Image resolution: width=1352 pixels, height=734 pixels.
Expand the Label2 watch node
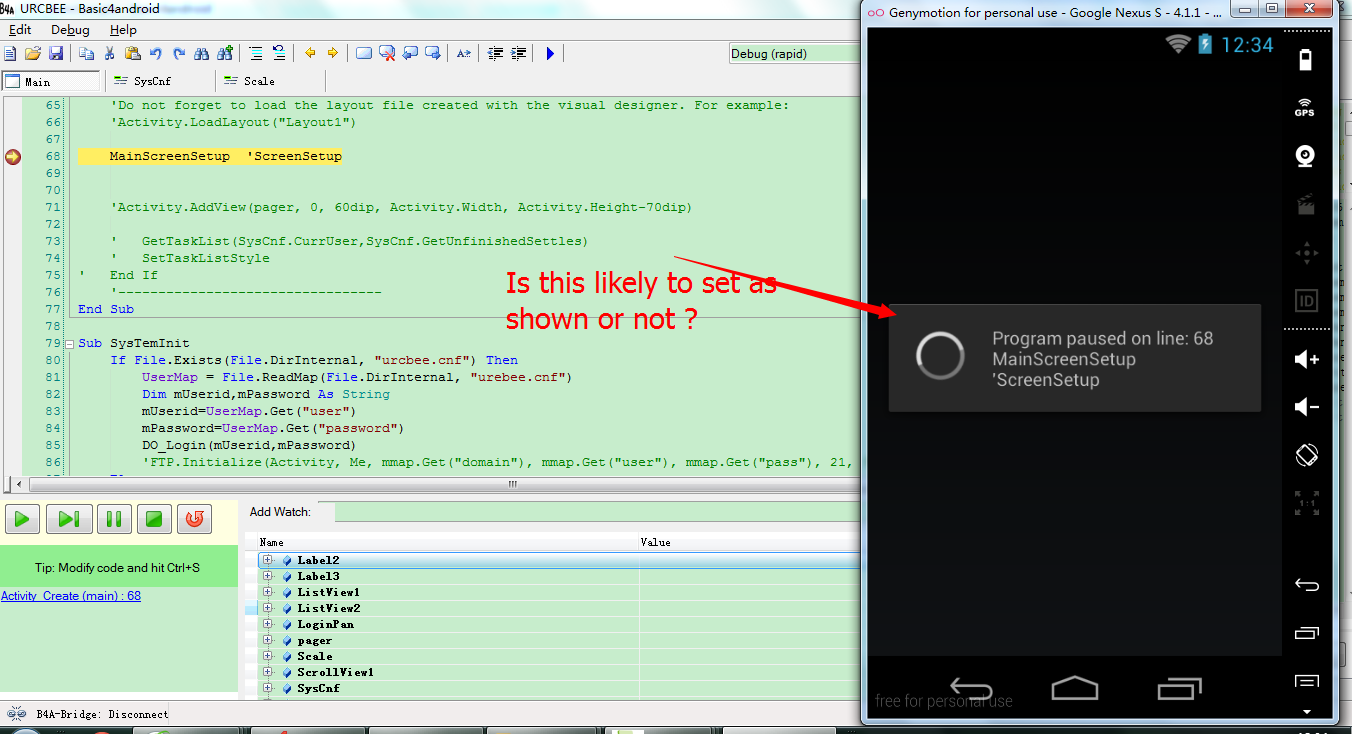[268, 560]
